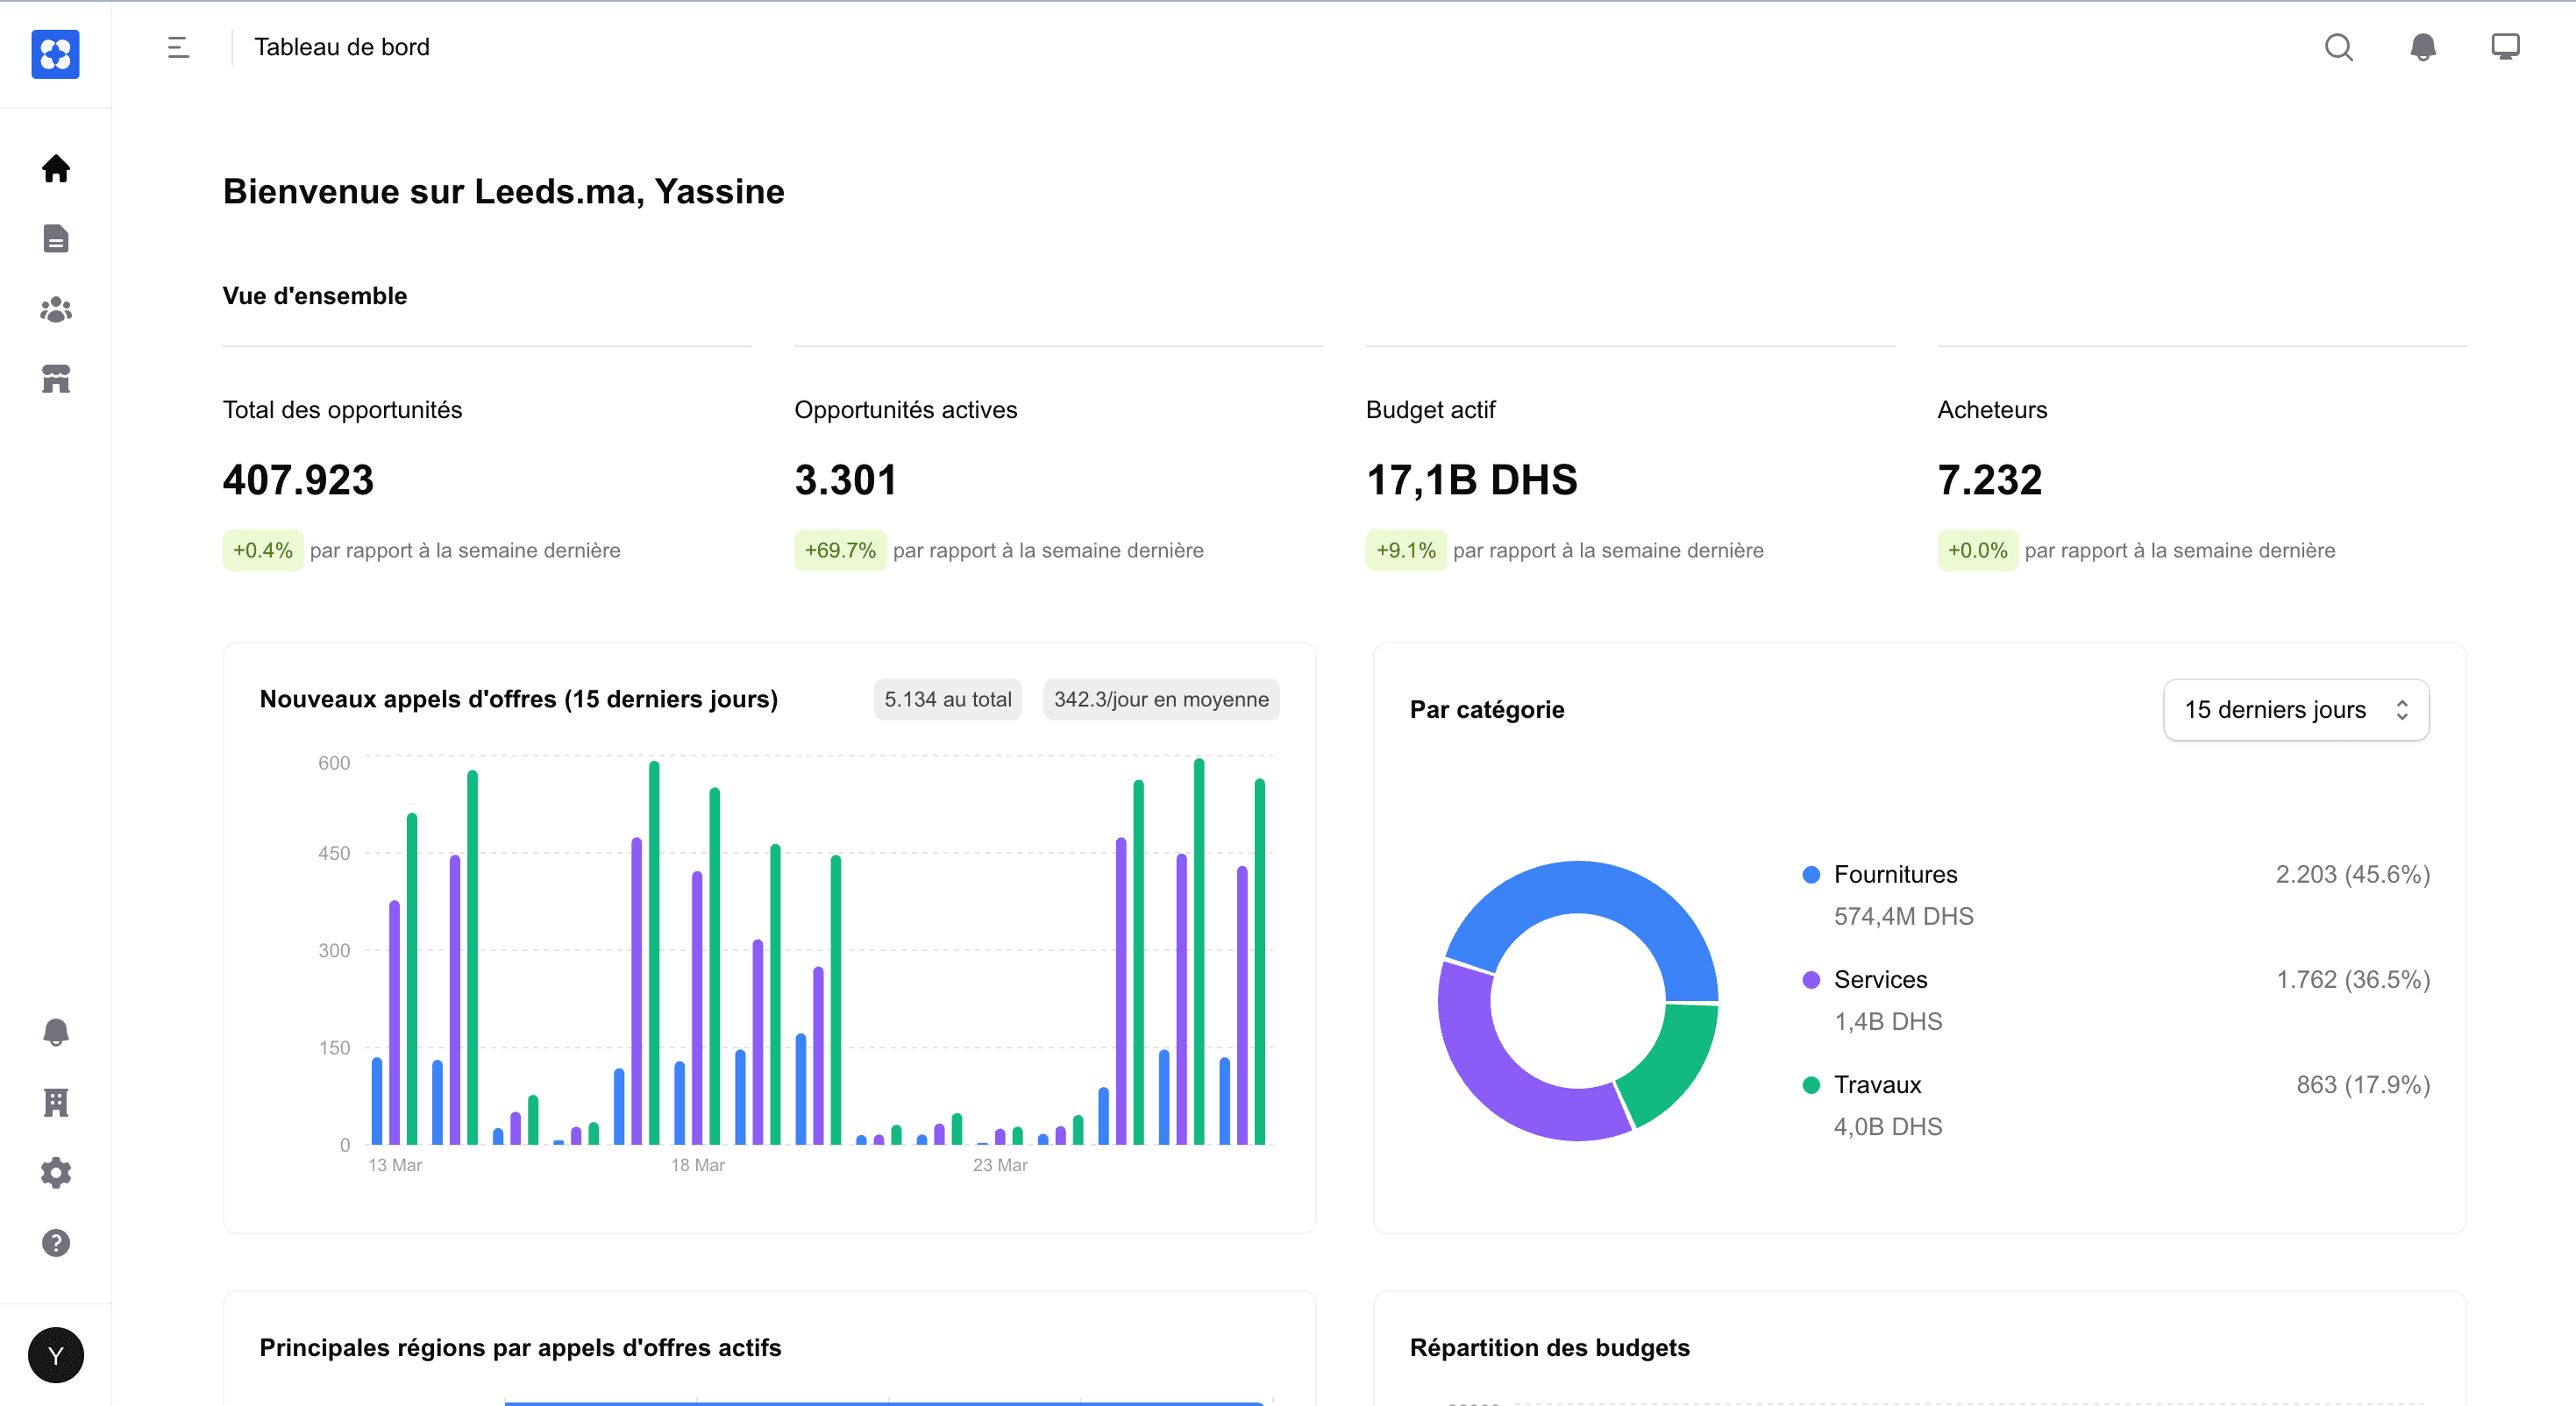Image resolution: width=2576 pixels, height=1406 pixels.
Task: Open the monitor display icon in the header
Action: click(x=2506, y=46)
